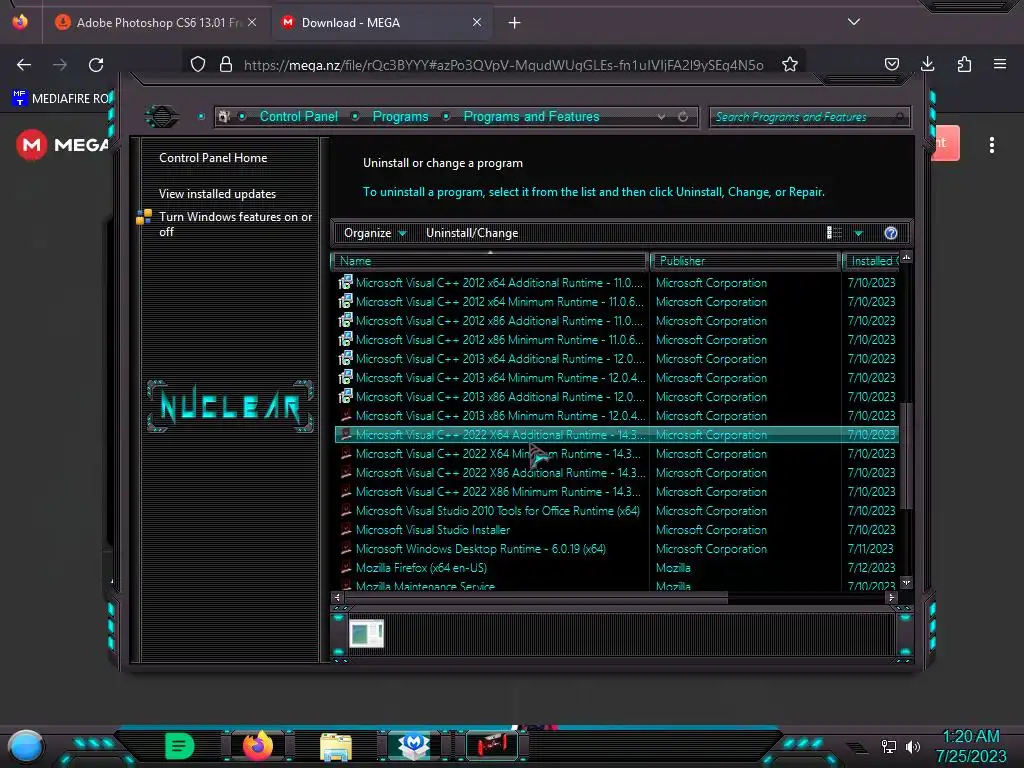Click Programs and Features breadcrumb

(x=531, y=116)
